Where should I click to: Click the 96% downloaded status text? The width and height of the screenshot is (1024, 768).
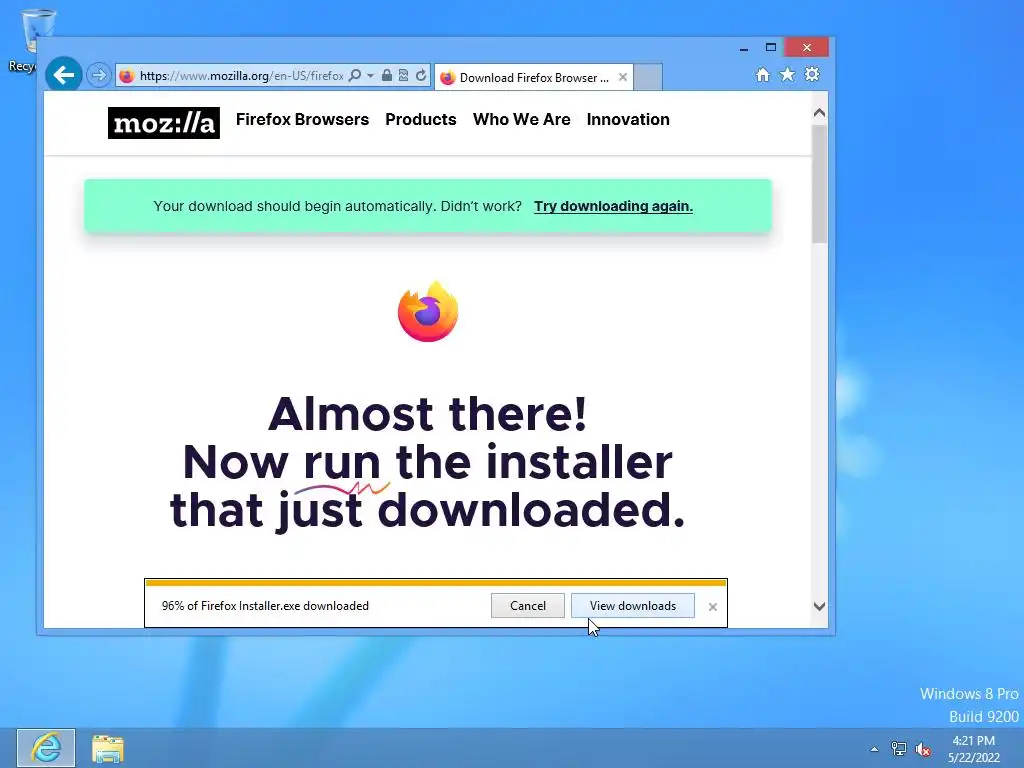pos(265,605)
